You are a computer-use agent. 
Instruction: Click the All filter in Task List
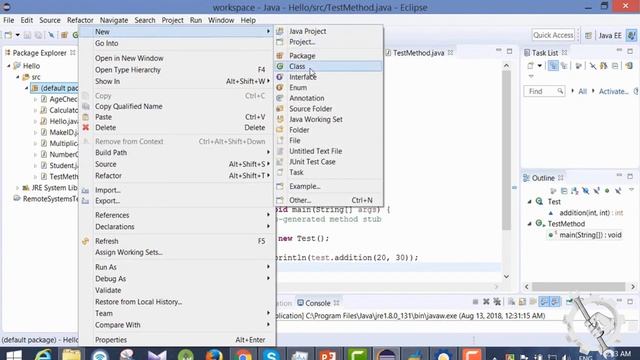582,91
